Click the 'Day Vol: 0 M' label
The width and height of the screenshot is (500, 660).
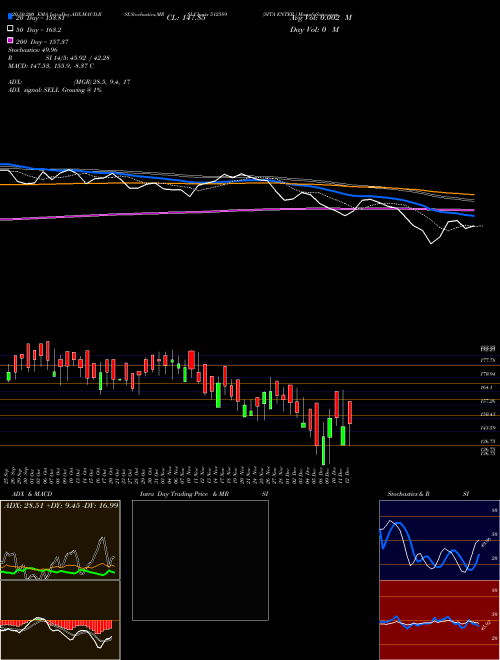click(315, 29)
